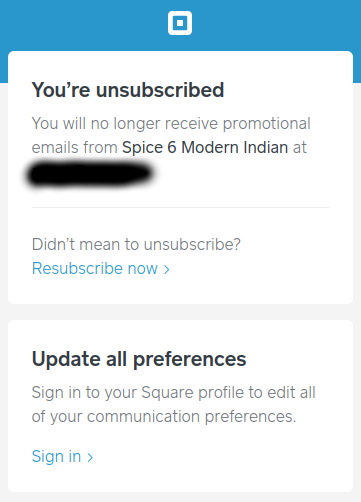This screenshot has width=361, height=502.
Task: Click the Update all preferences heading
Action: tap(139, 359)
